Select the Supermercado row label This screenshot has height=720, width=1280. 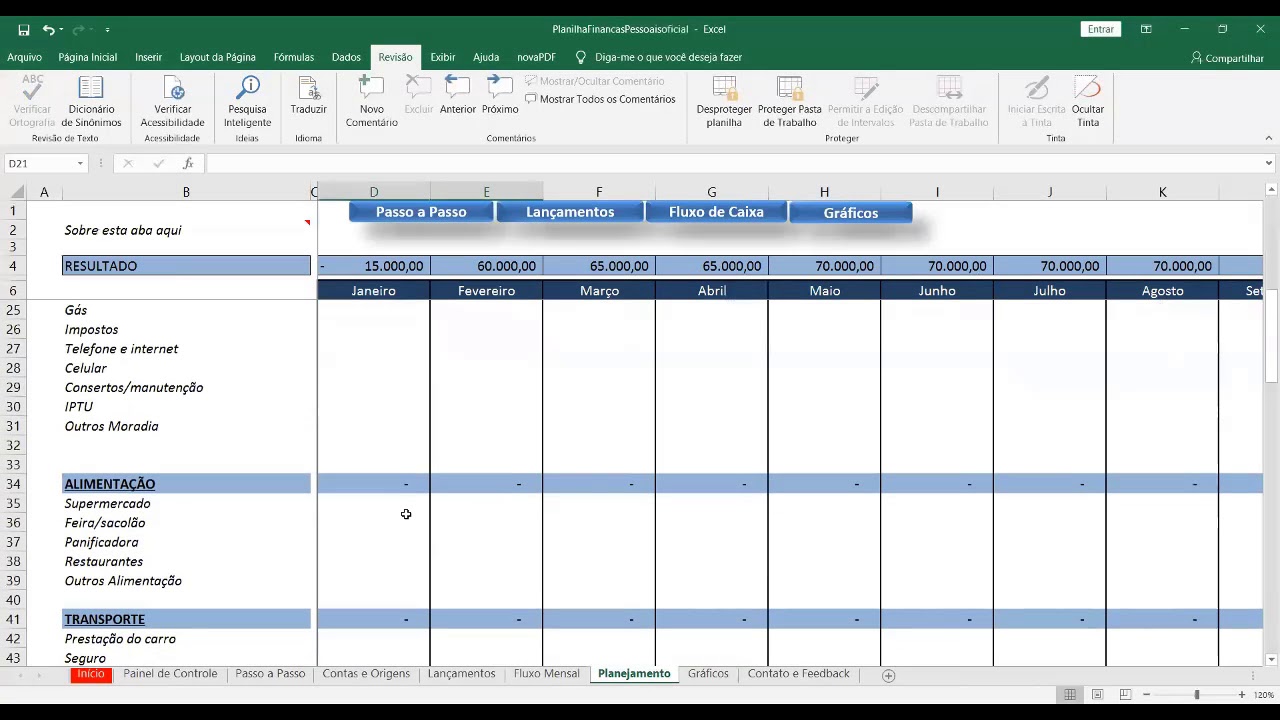(x=108, y=504)
